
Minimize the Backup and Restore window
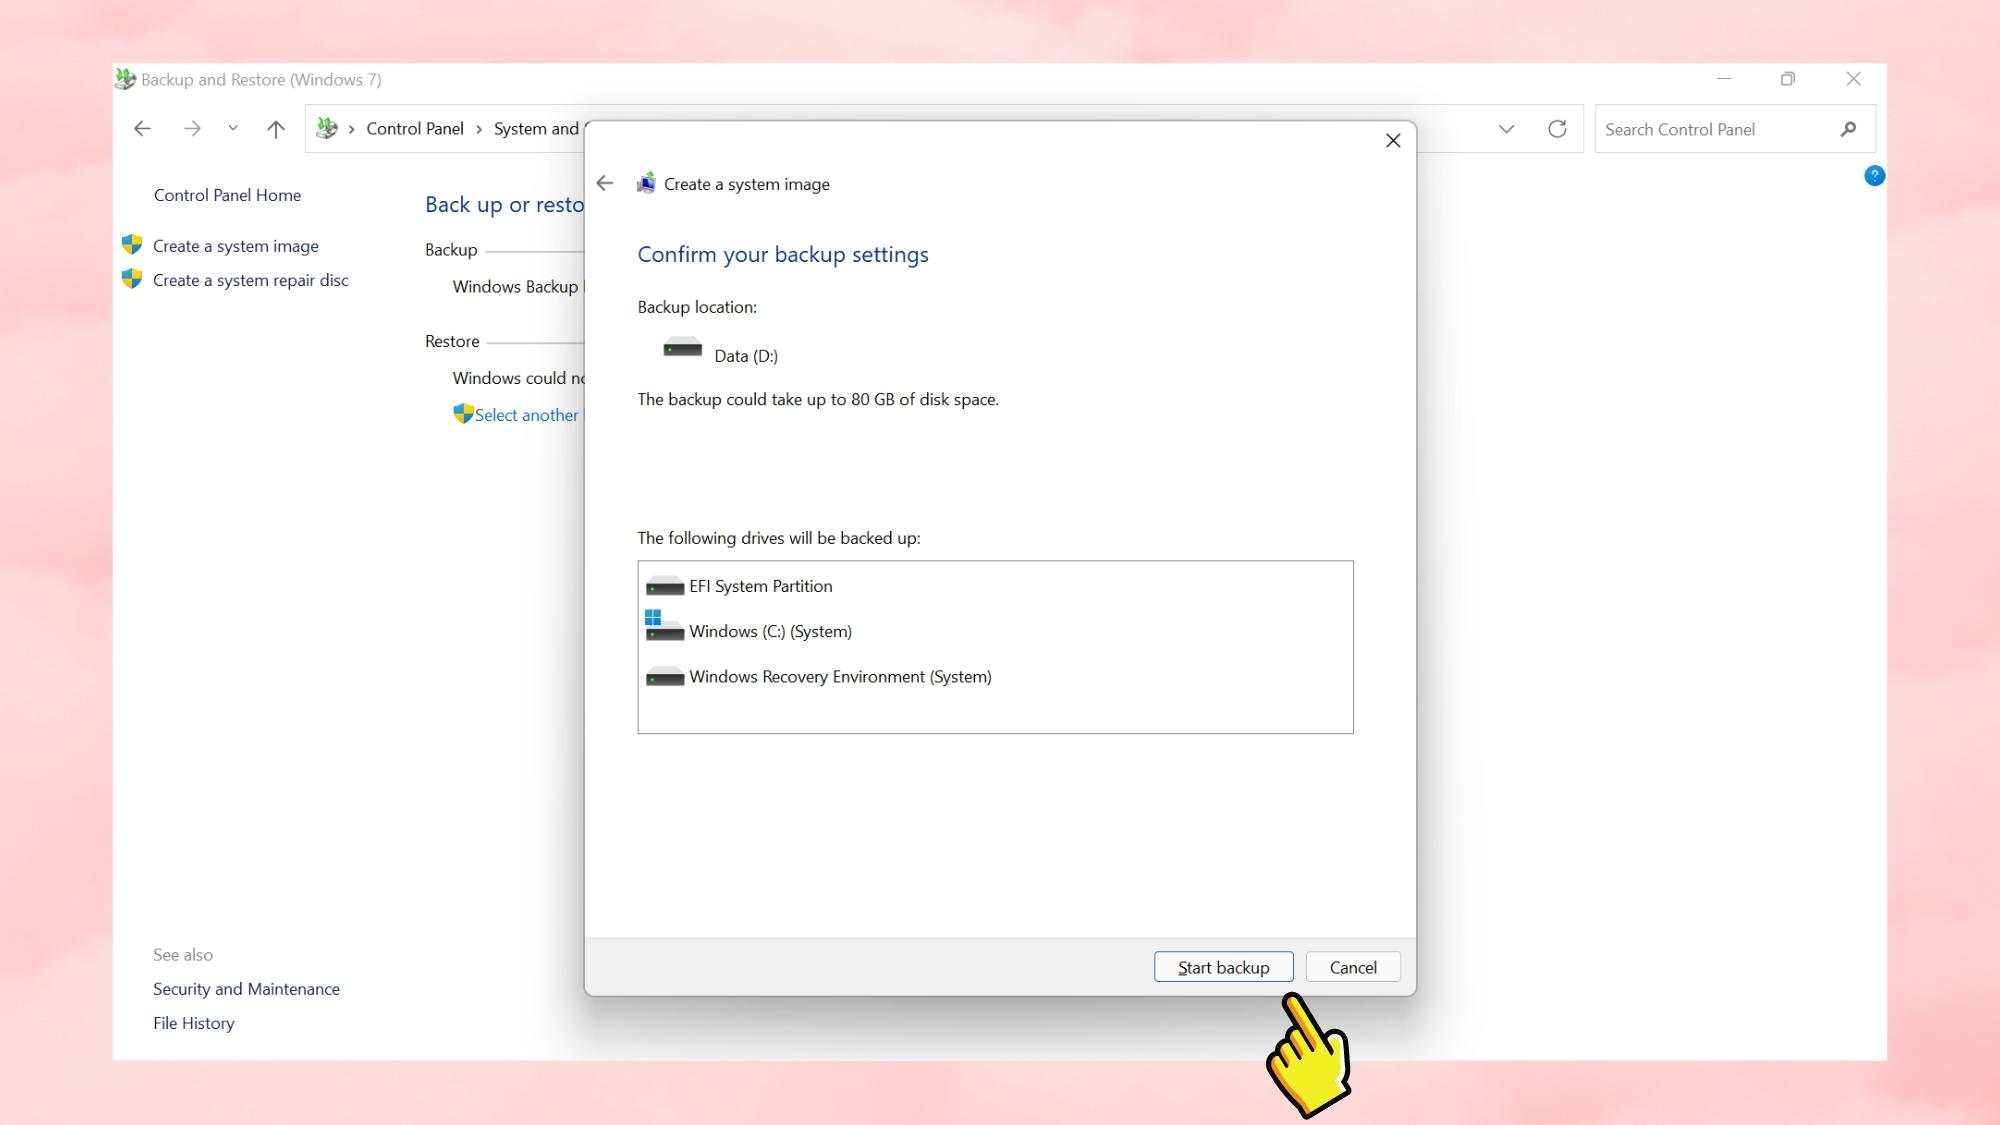click(x=1724, y=79)
